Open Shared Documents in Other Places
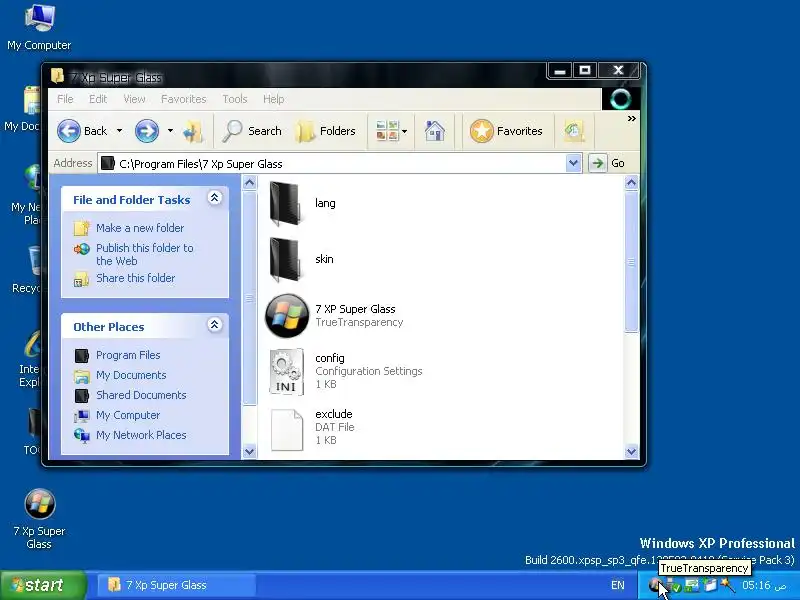 click(141, 395)
